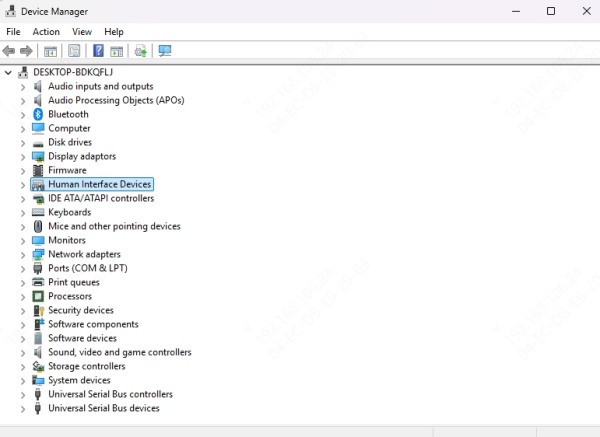Open the View menu
The image size is (600, 437).
click(x=82, y=32)
